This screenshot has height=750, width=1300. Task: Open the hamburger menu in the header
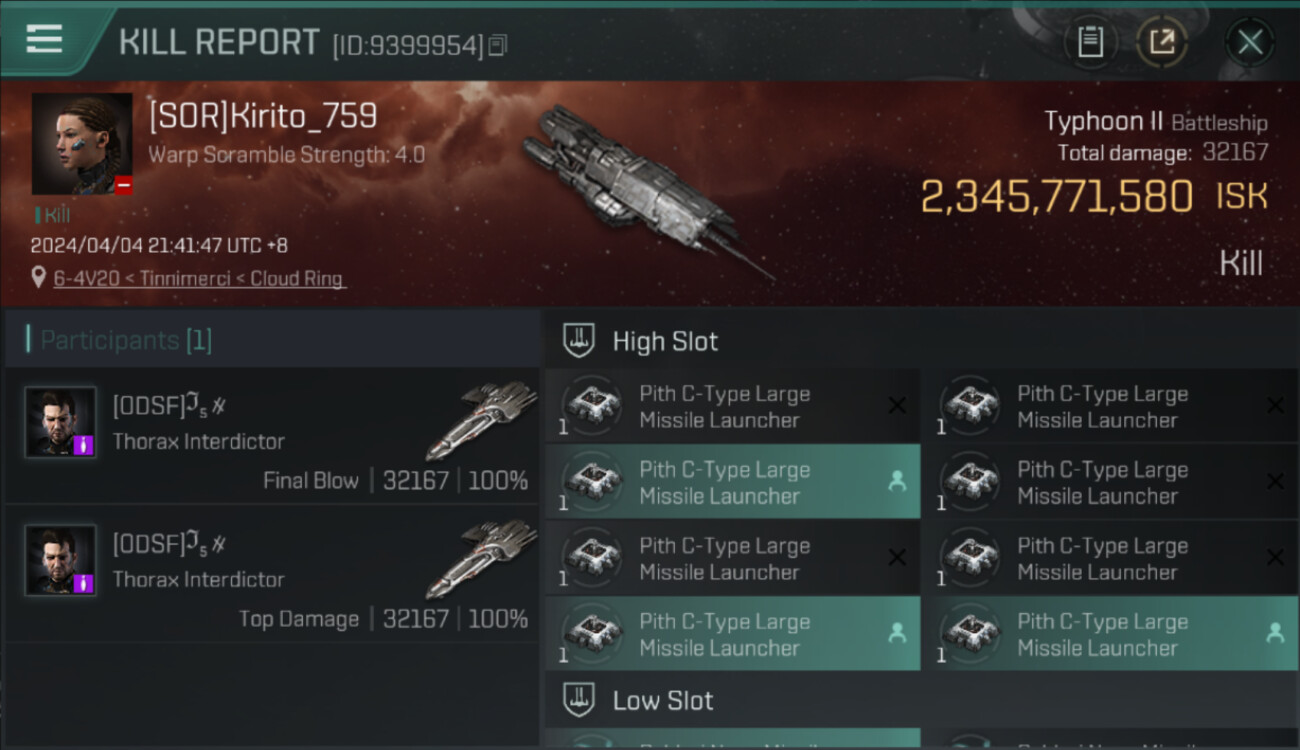point(45,39)
